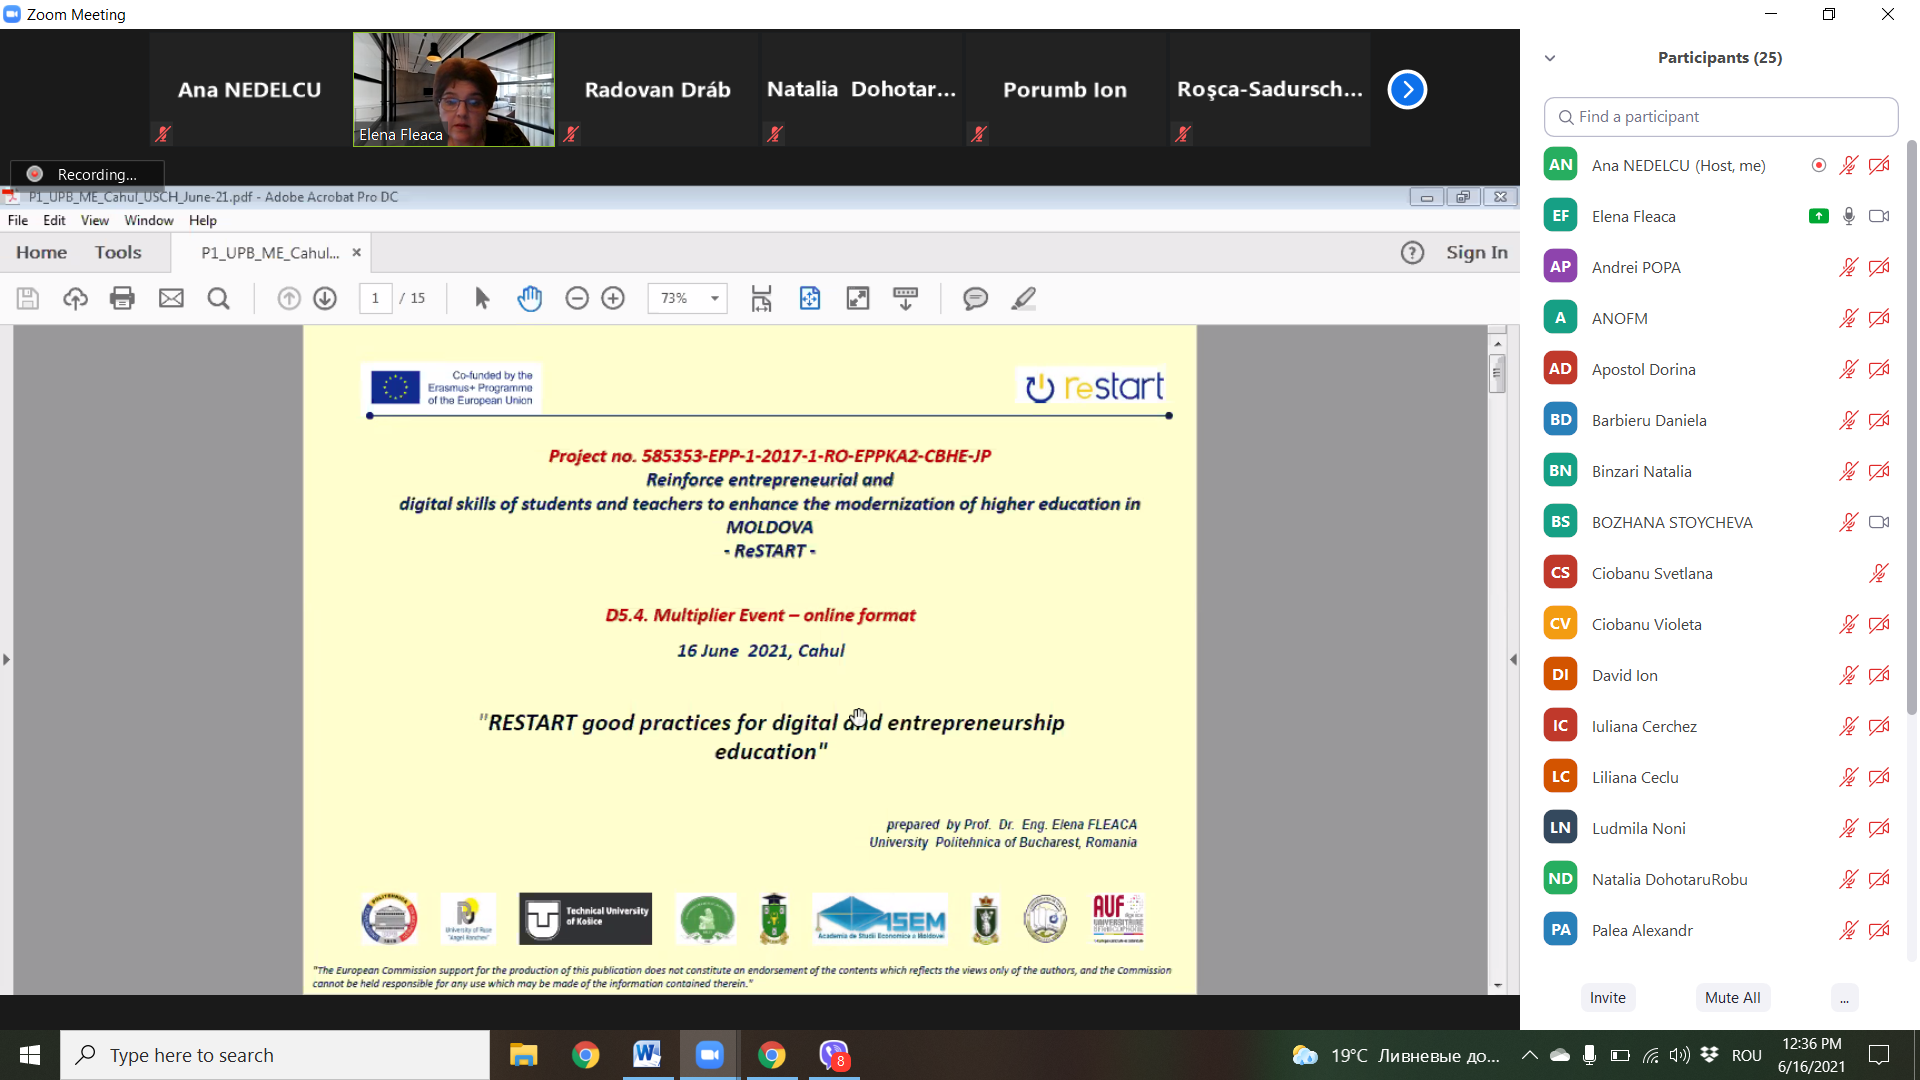This screenshot has width=1920, height=1080.
Task: Switch to the Home tab
Action: point(41,253)
